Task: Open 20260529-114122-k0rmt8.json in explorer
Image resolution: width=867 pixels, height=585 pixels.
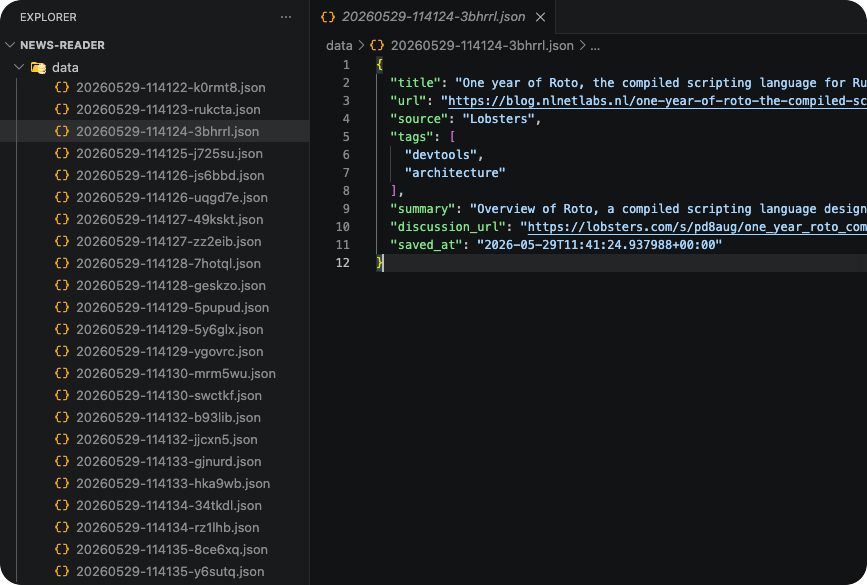Action: point(155,87)
